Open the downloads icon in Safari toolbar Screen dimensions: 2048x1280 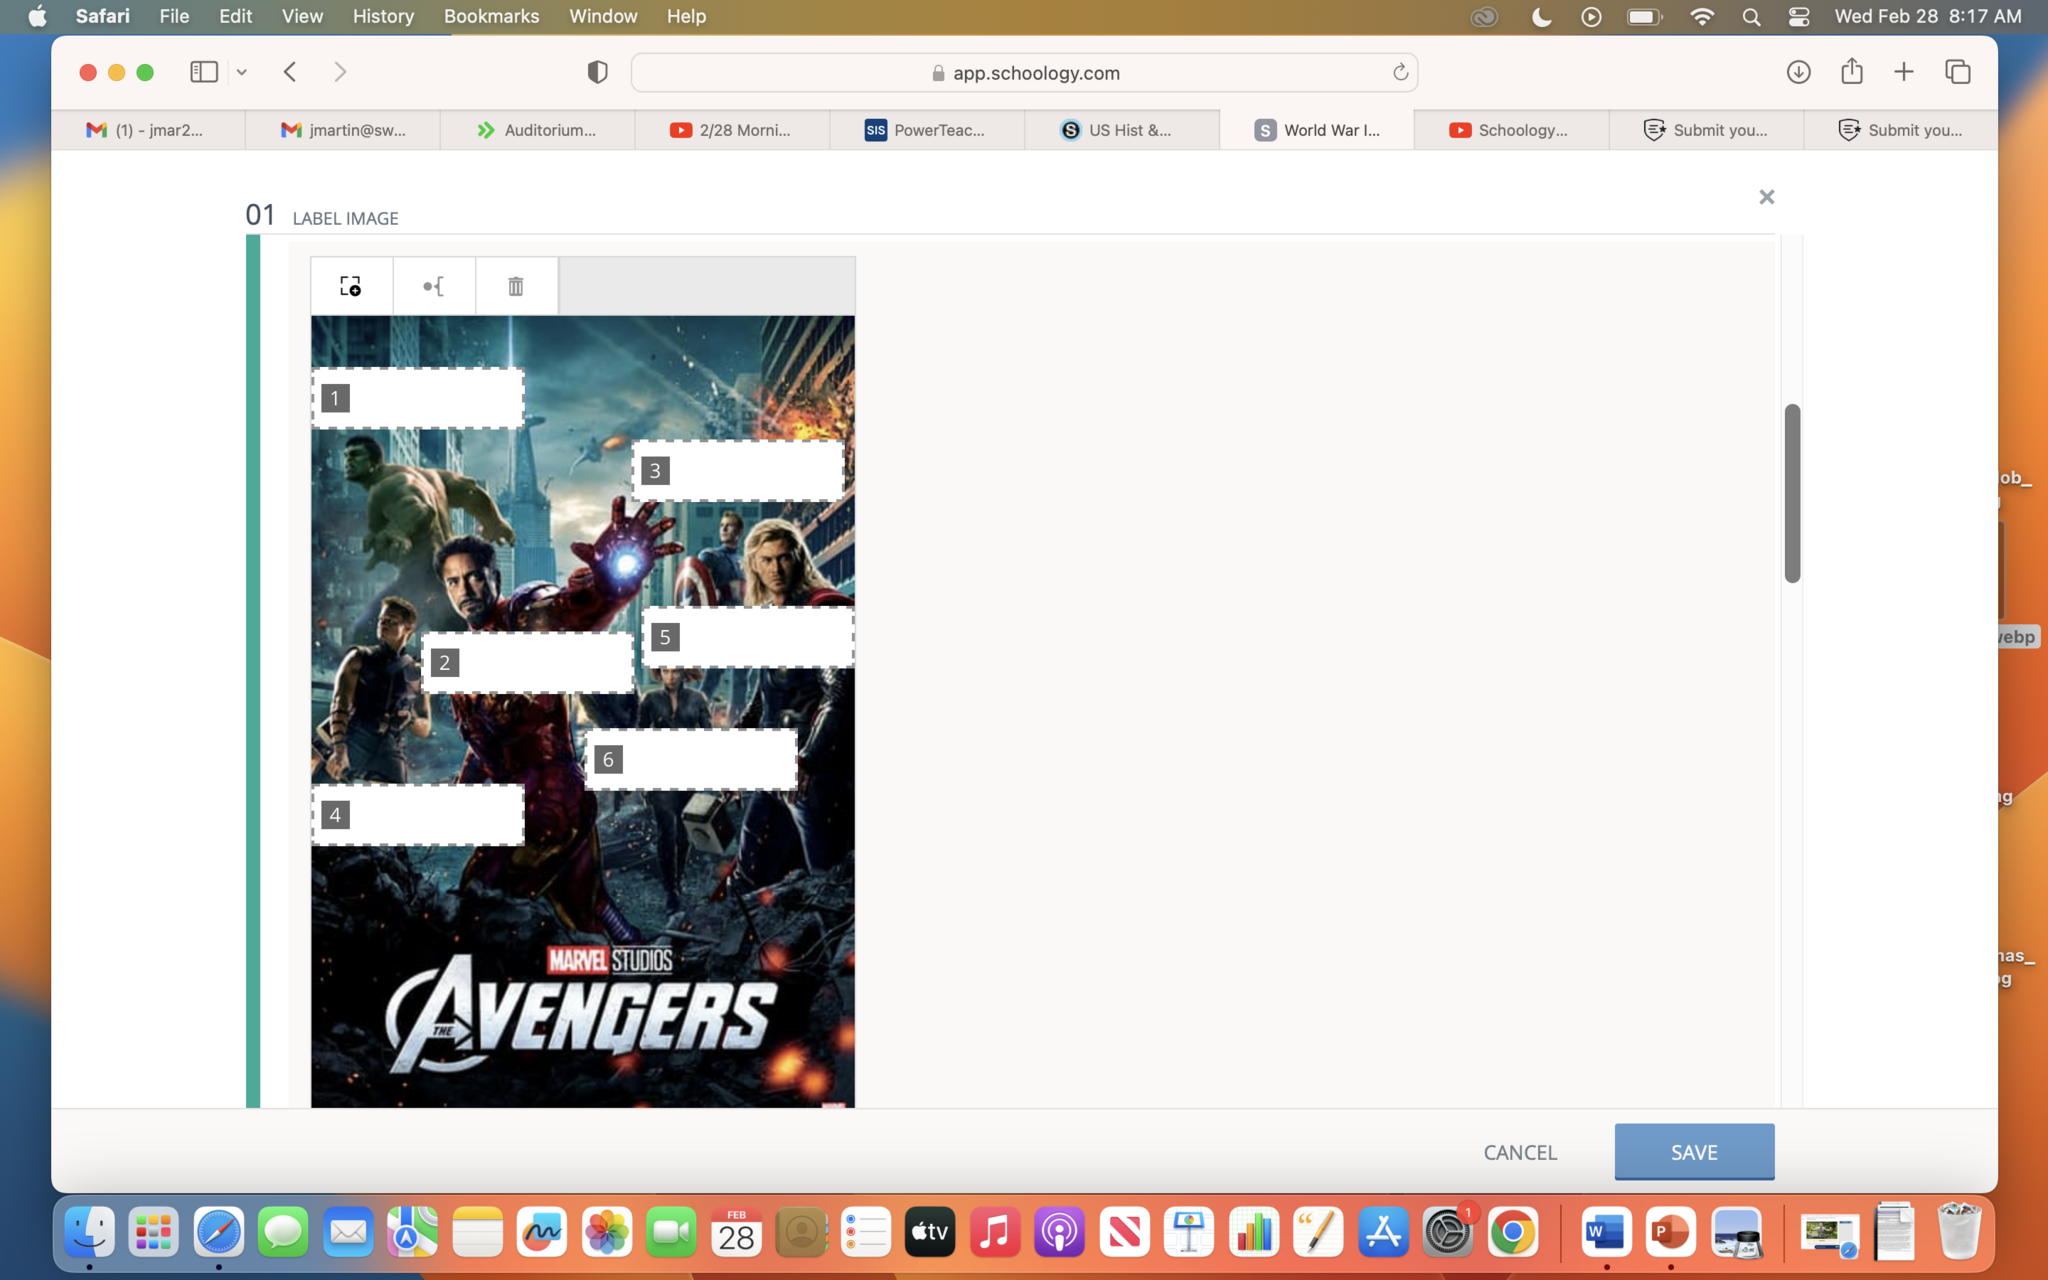coord(1798,72)
